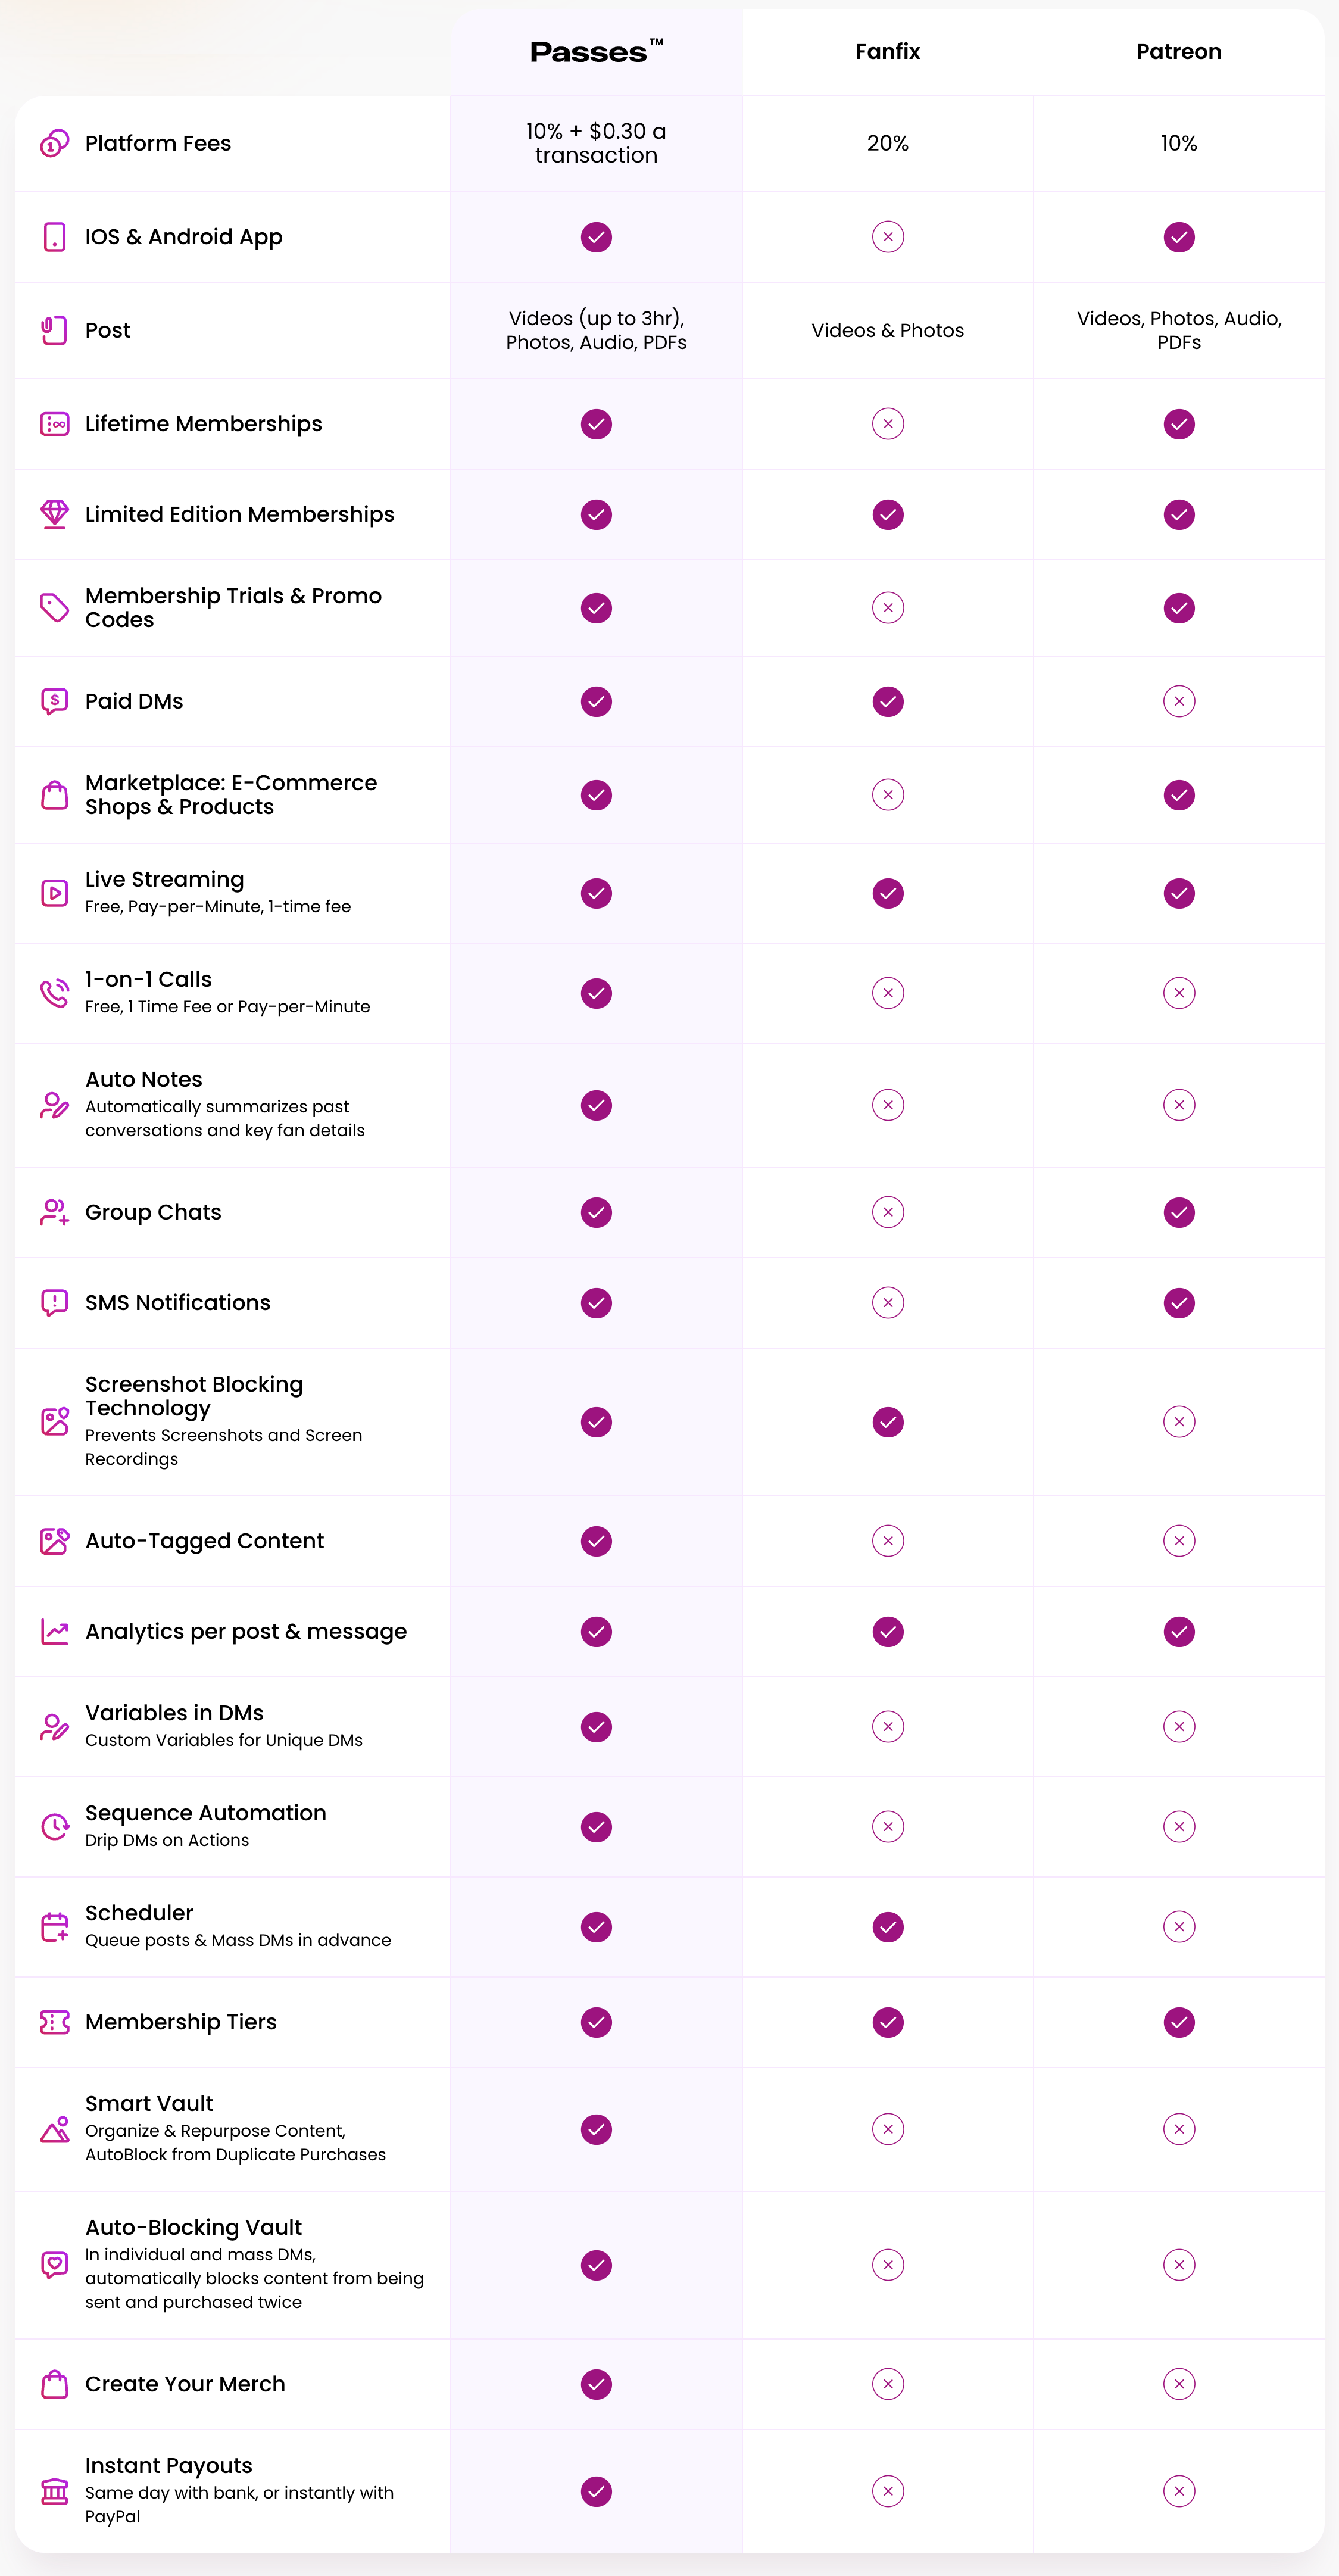Click the Live Streaming play icon

tap(54, 893)
